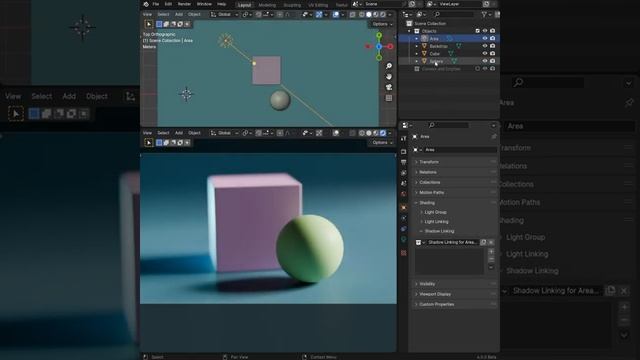
Task: Toggle proportional editing in top viewport header
Action: (280, 14)
